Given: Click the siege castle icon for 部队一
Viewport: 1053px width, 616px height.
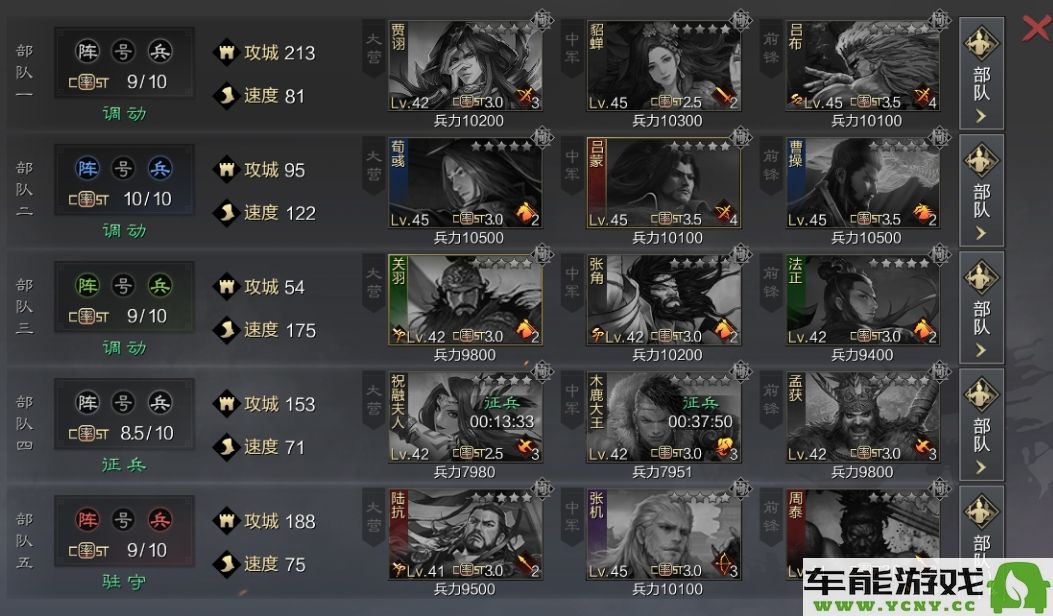Looking at the screenshot, I should [226, 52].
